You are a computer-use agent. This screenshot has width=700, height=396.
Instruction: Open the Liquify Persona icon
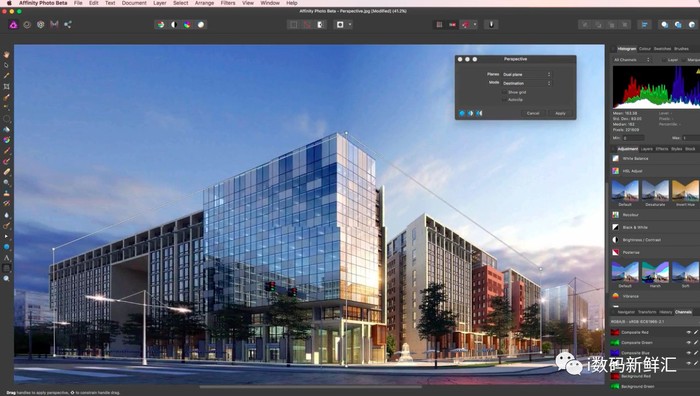click(27, 25)
